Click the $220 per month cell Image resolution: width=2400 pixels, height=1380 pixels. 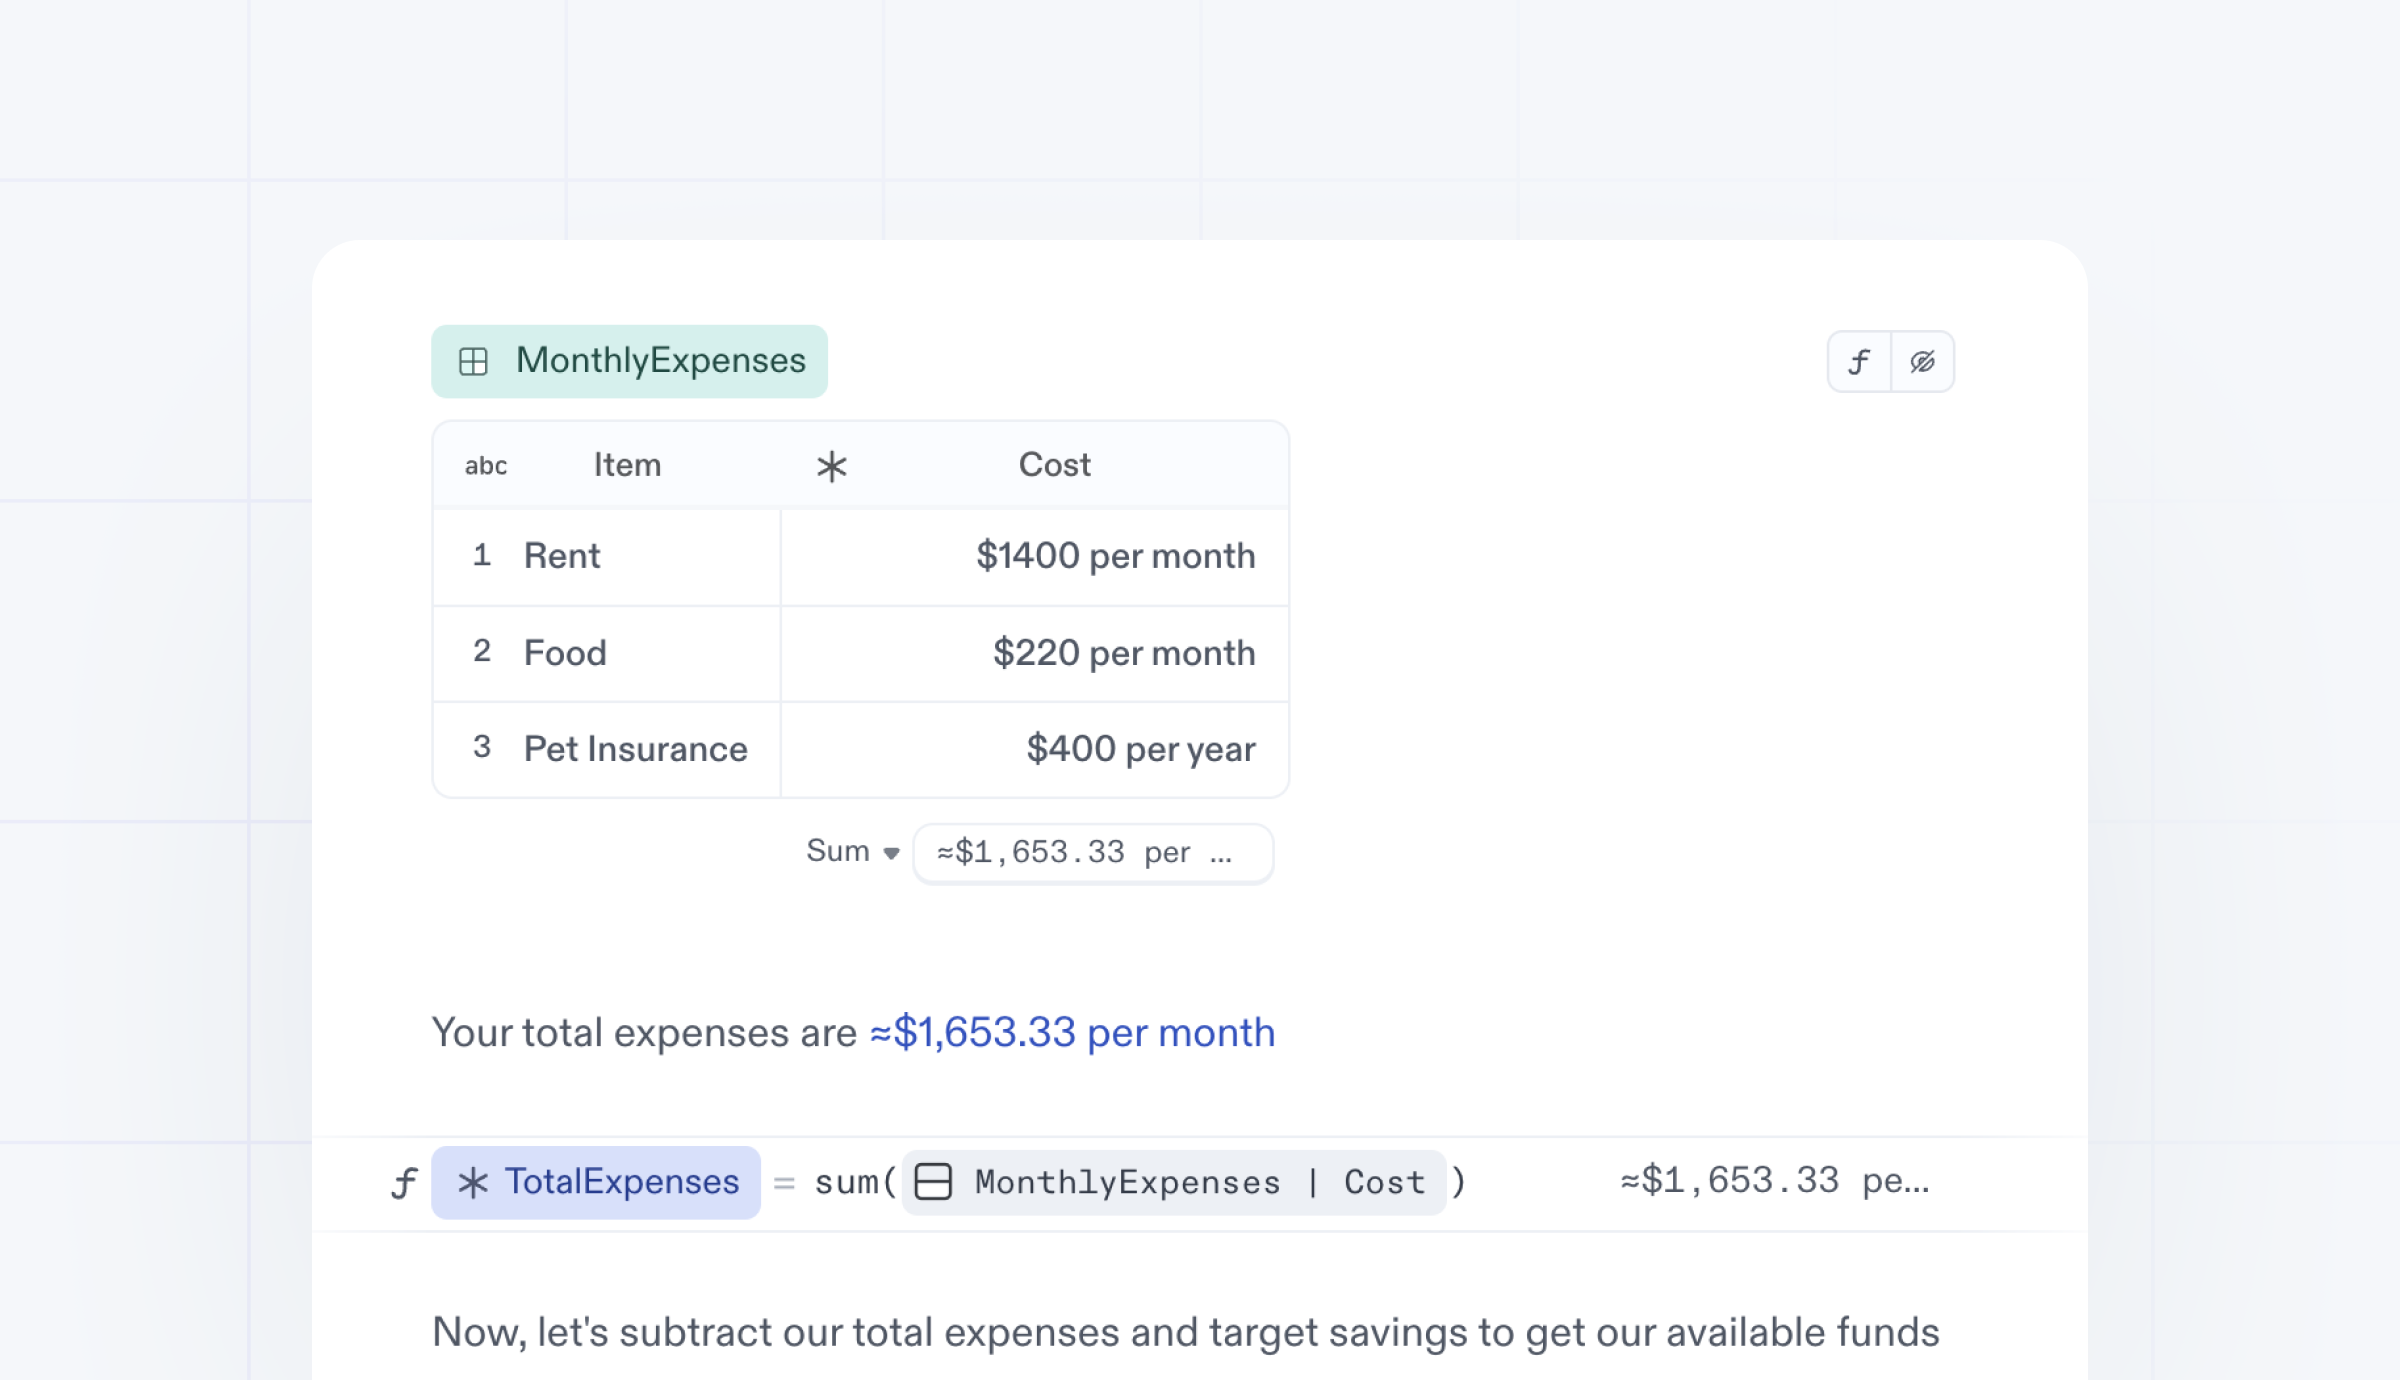[x=1123, y=653]
